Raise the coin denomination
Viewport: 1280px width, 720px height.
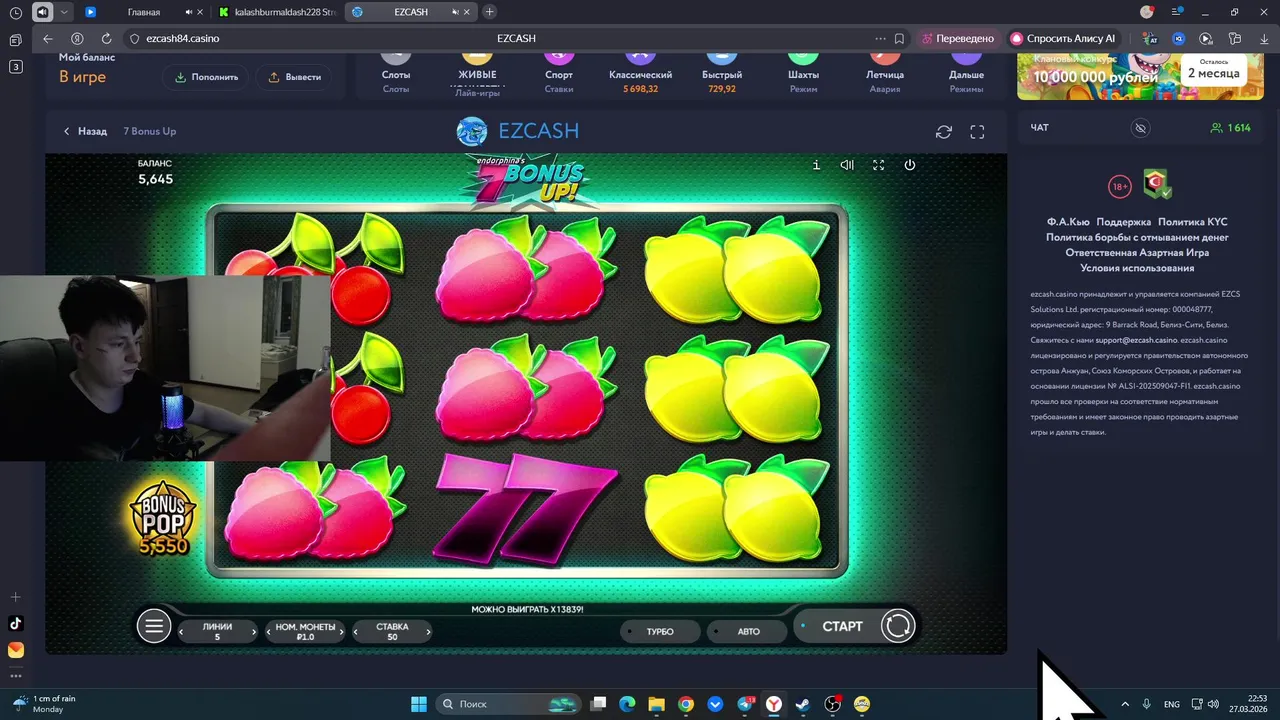click(x=341, y=631)
